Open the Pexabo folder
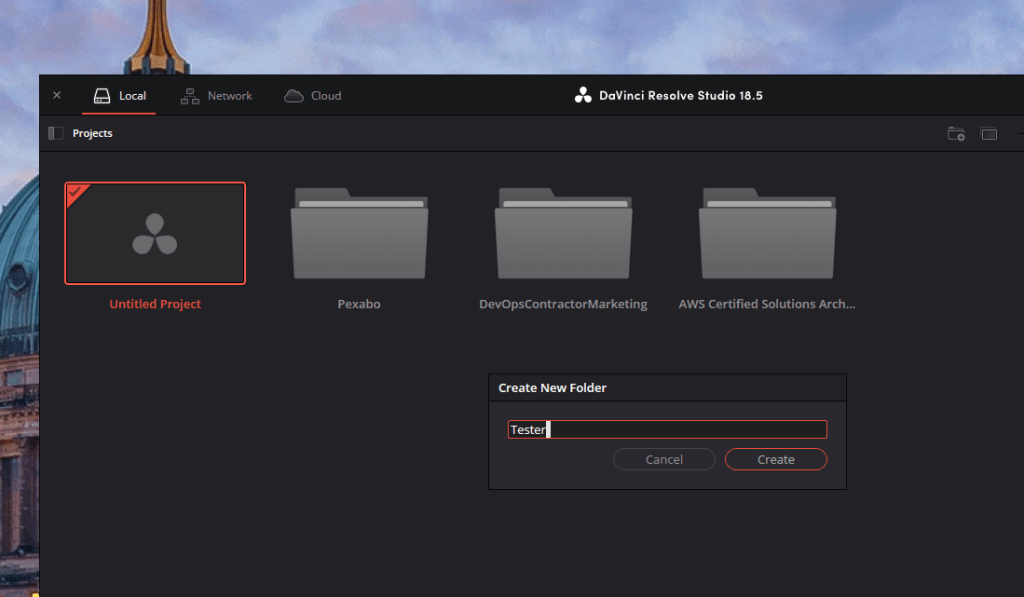 tap(359, 233)
